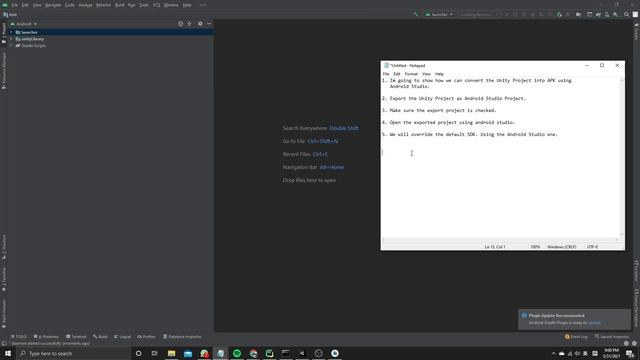Screen dimensions: 640x360
Task: Open the Resource Manager side tab
Action: [x=4, y=70]
